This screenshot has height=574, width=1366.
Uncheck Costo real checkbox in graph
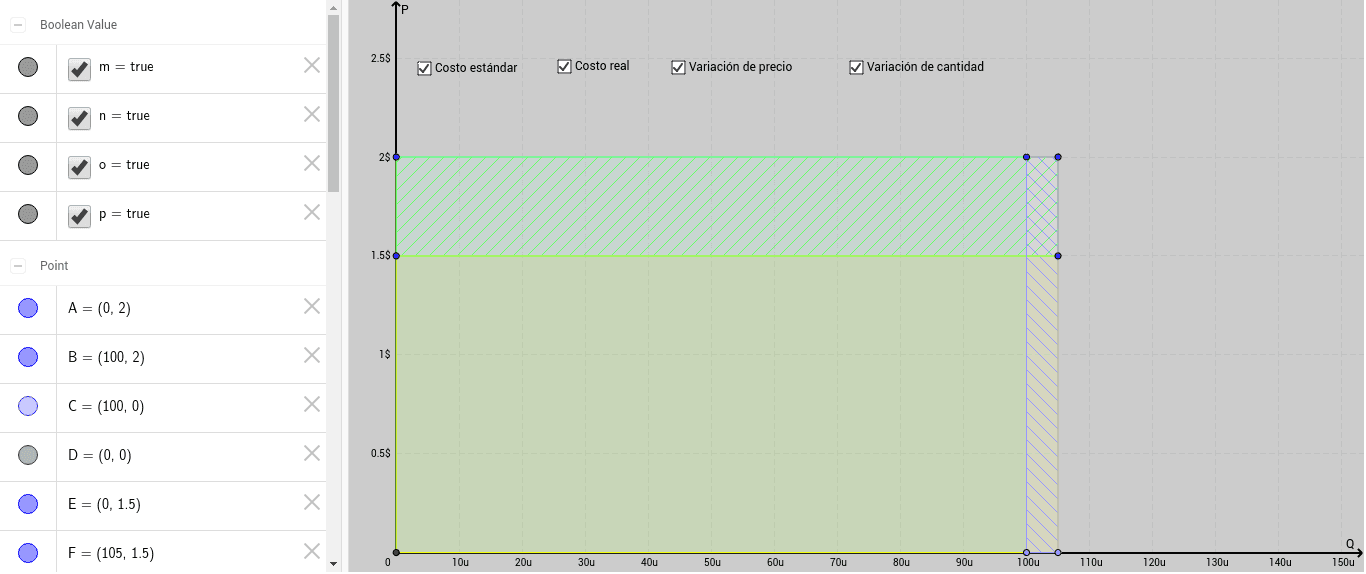pos(564,67)
